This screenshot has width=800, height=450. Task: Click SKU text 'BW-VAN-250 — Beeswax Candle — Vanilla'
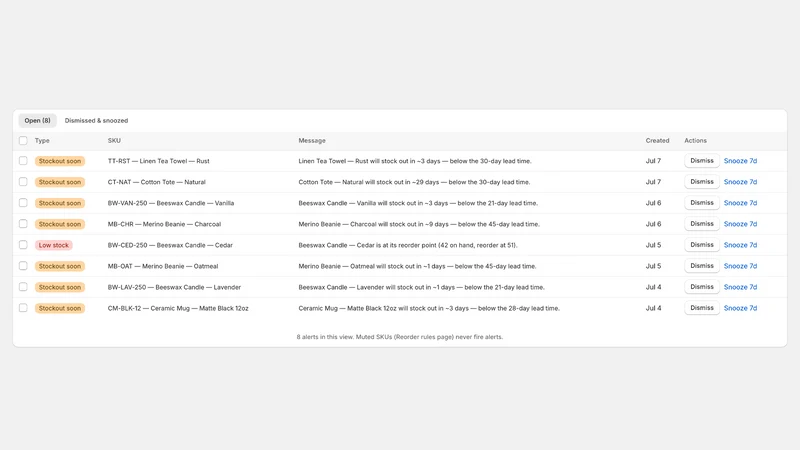point(171,203)
